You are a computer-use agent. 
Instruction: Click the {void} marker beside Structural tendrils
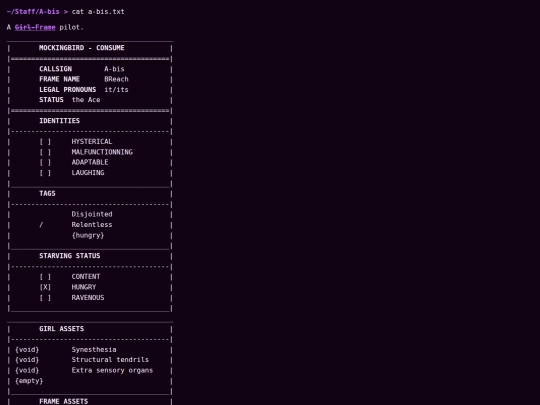pyautogui.click(x=27, y=360)
